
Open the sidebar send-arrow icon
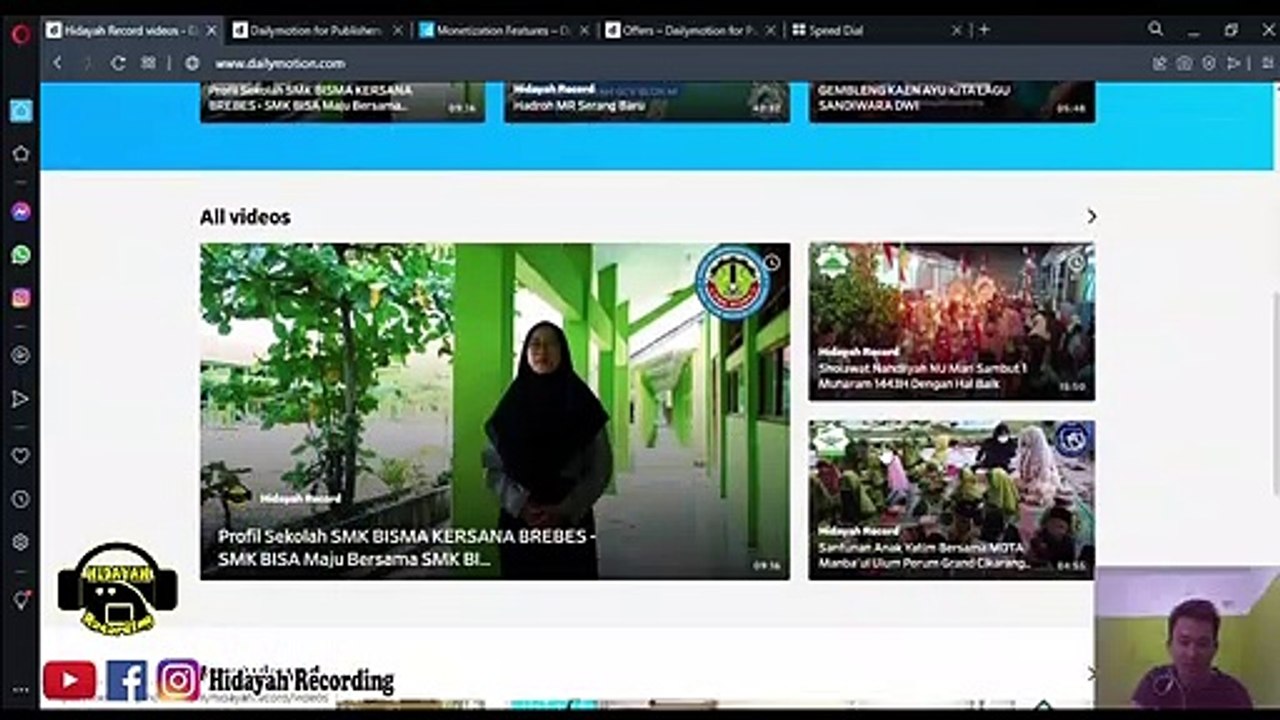[x=20, y=399]
